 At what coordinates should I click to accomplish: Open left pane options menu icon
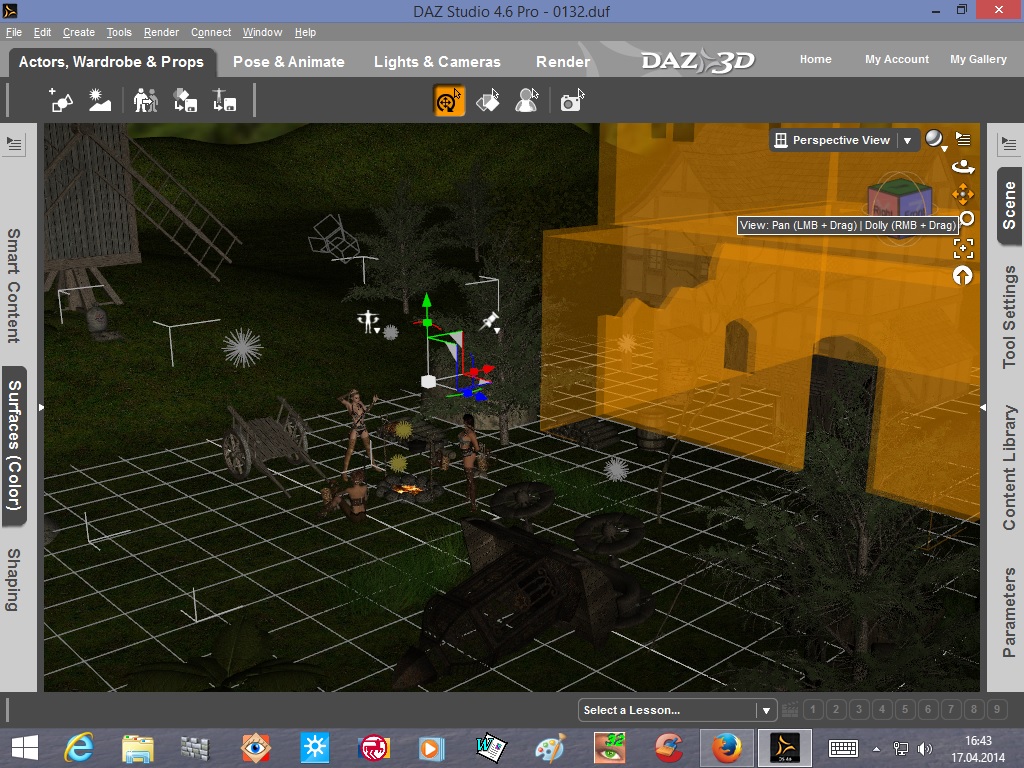tap(14, 144)
